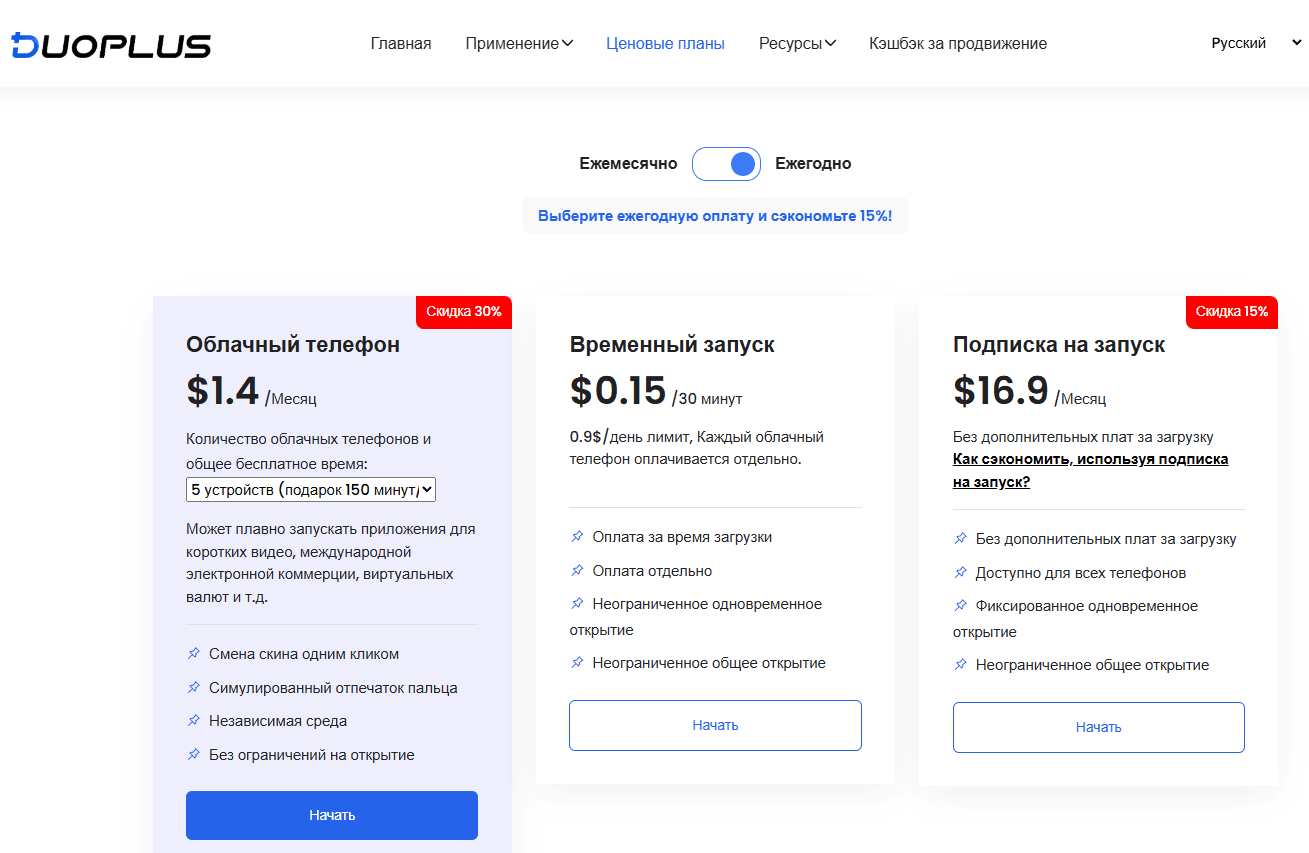Click pin icon beside Независимая среда
The height and width of the screenshot is (853, 1309).
pos(194,721)
